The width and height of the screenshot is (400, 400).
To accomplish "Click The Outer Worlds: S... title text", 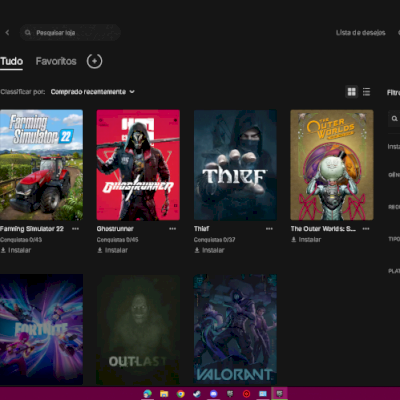I will coord(323,229).
